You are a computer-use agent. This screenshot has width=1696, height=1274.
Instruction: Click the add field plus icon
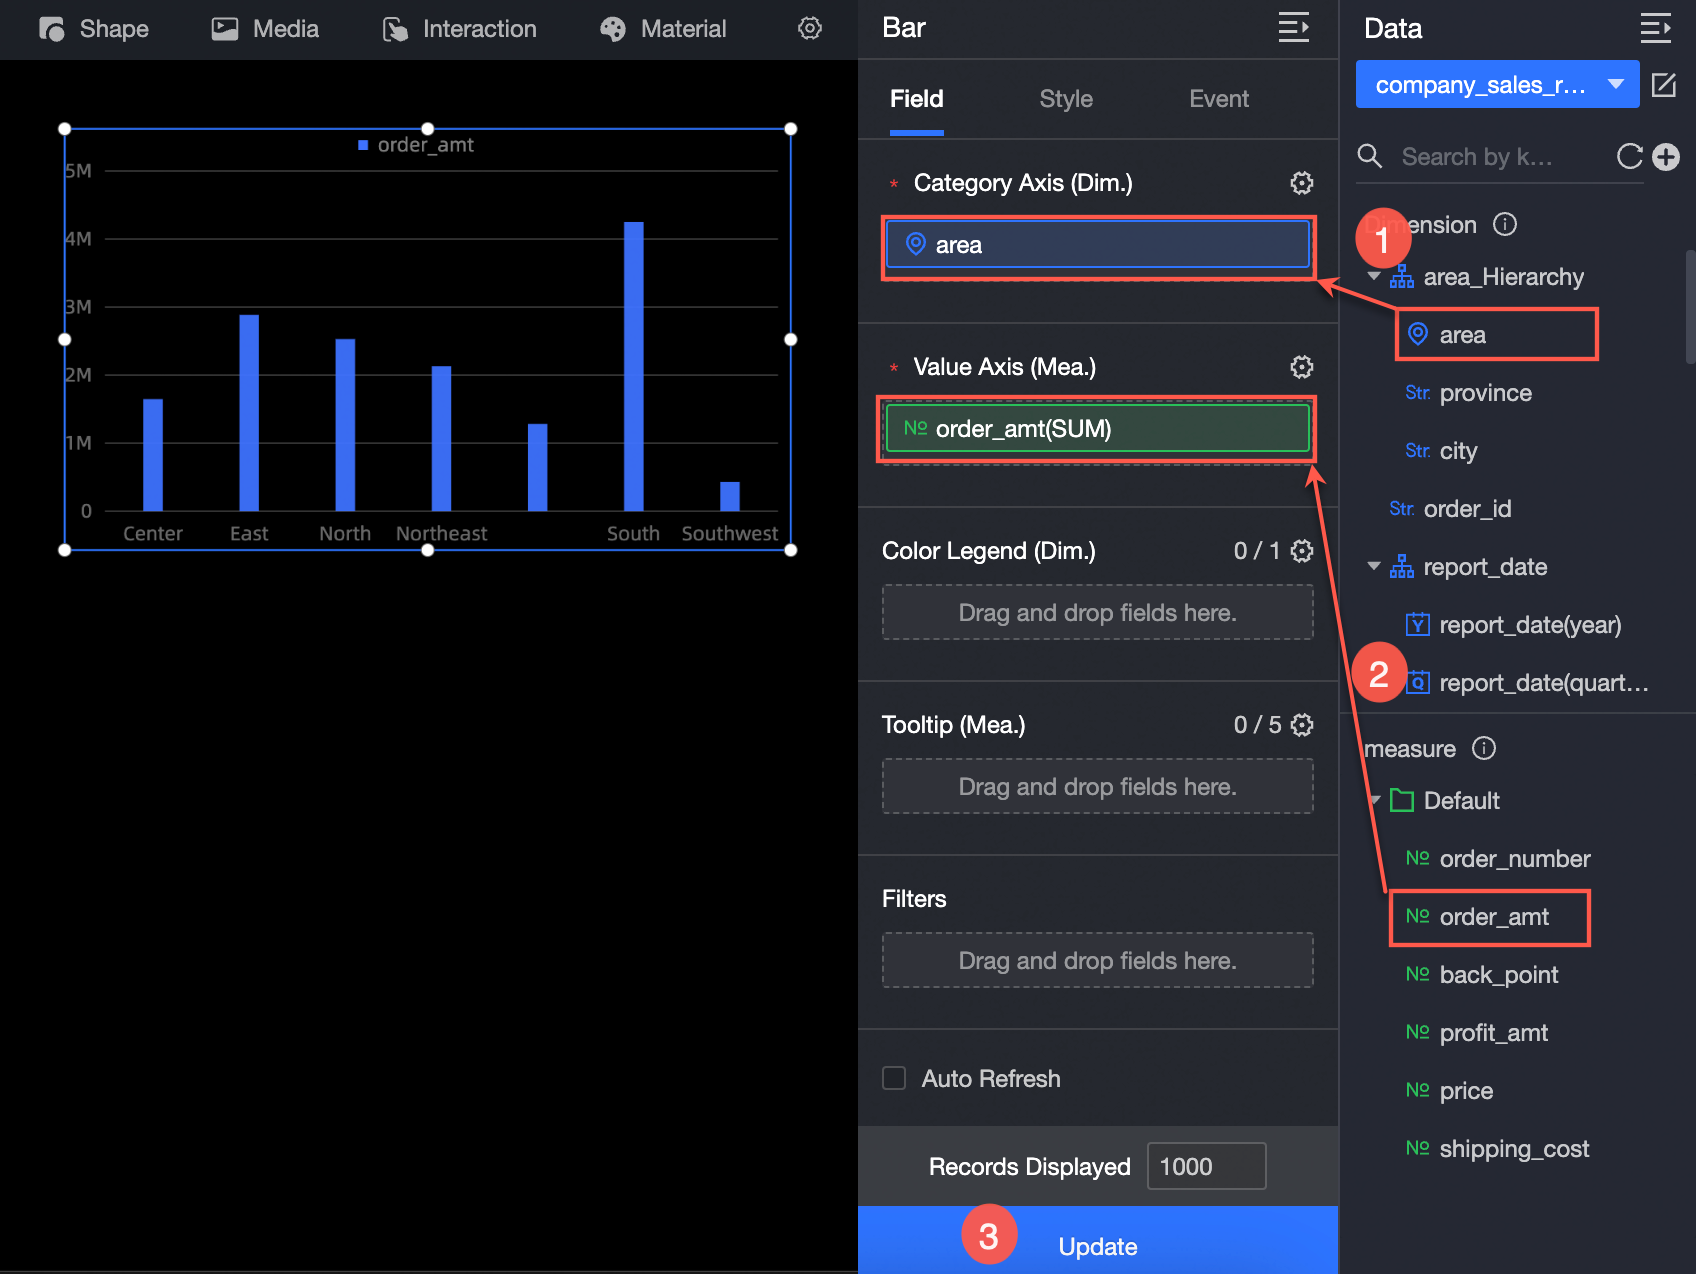1666,157
